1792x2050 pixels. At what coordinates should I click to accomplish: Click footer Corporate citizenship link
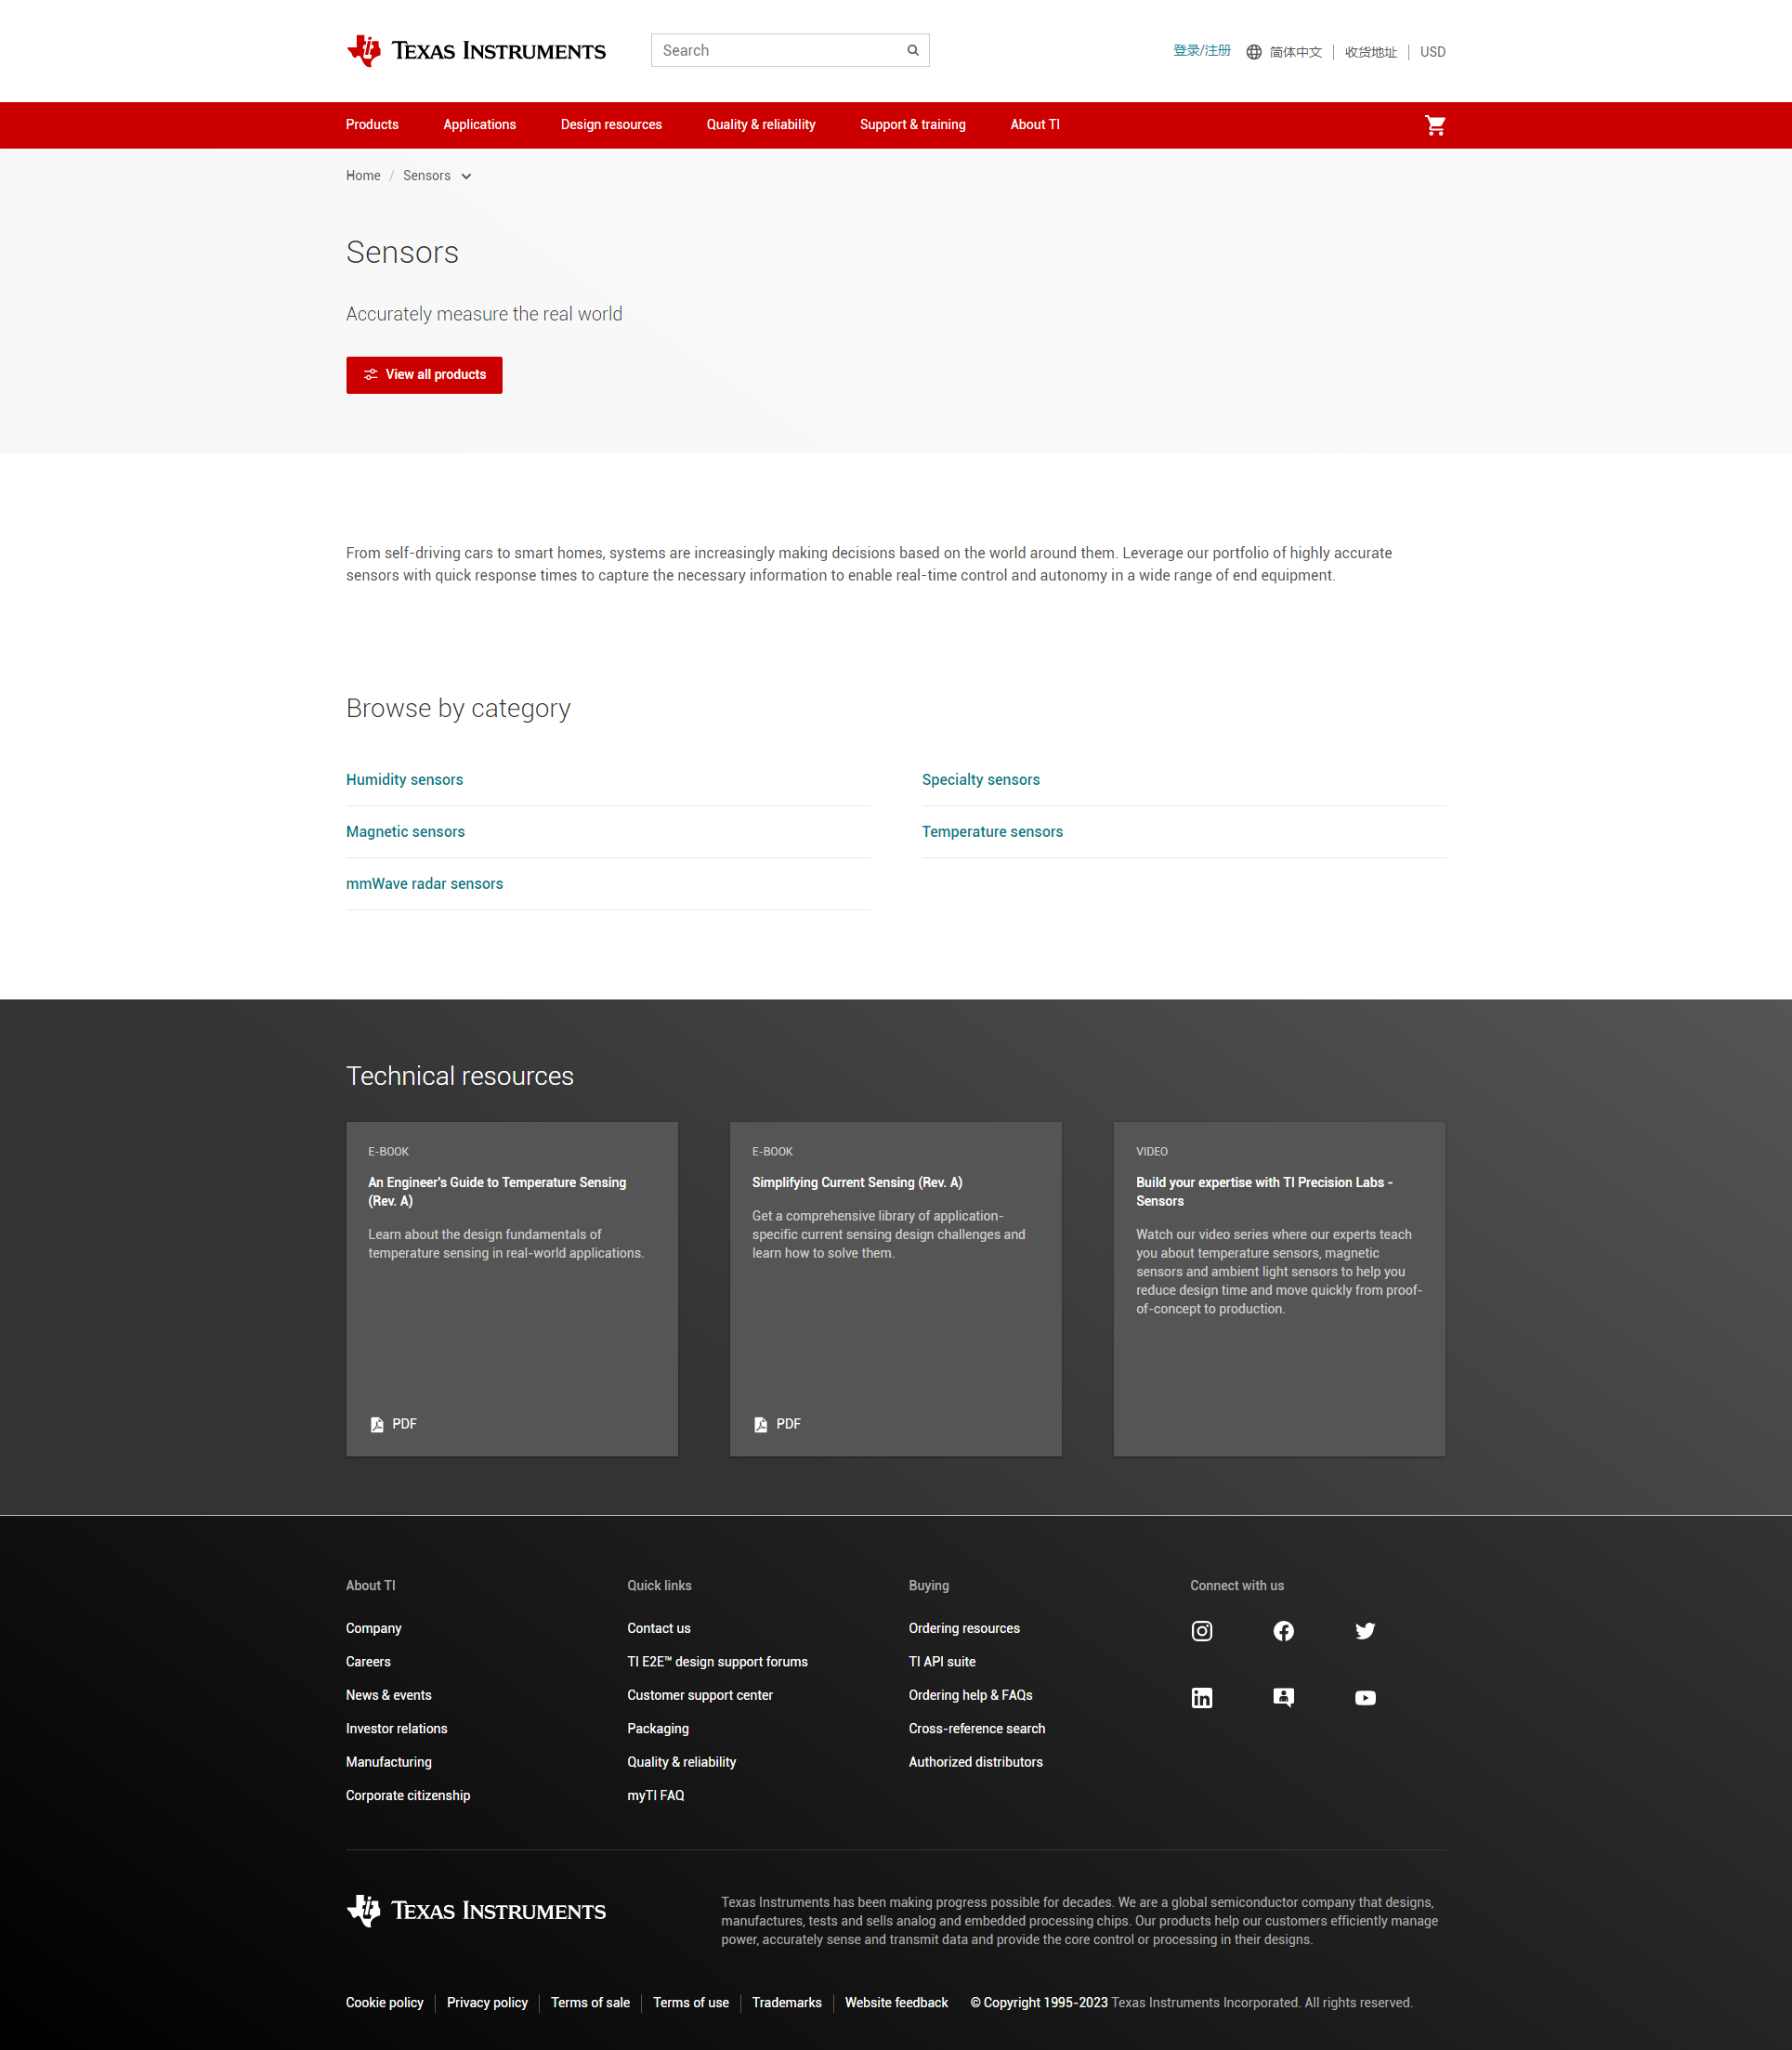pos(407,1796)
